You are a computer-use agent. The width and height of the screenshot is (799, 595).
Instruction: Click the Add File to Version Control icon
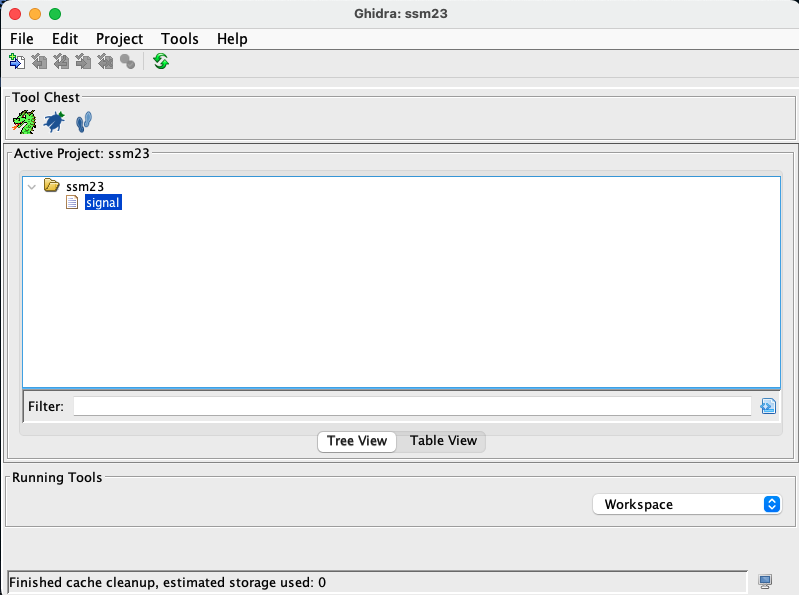tap(17, 62)
